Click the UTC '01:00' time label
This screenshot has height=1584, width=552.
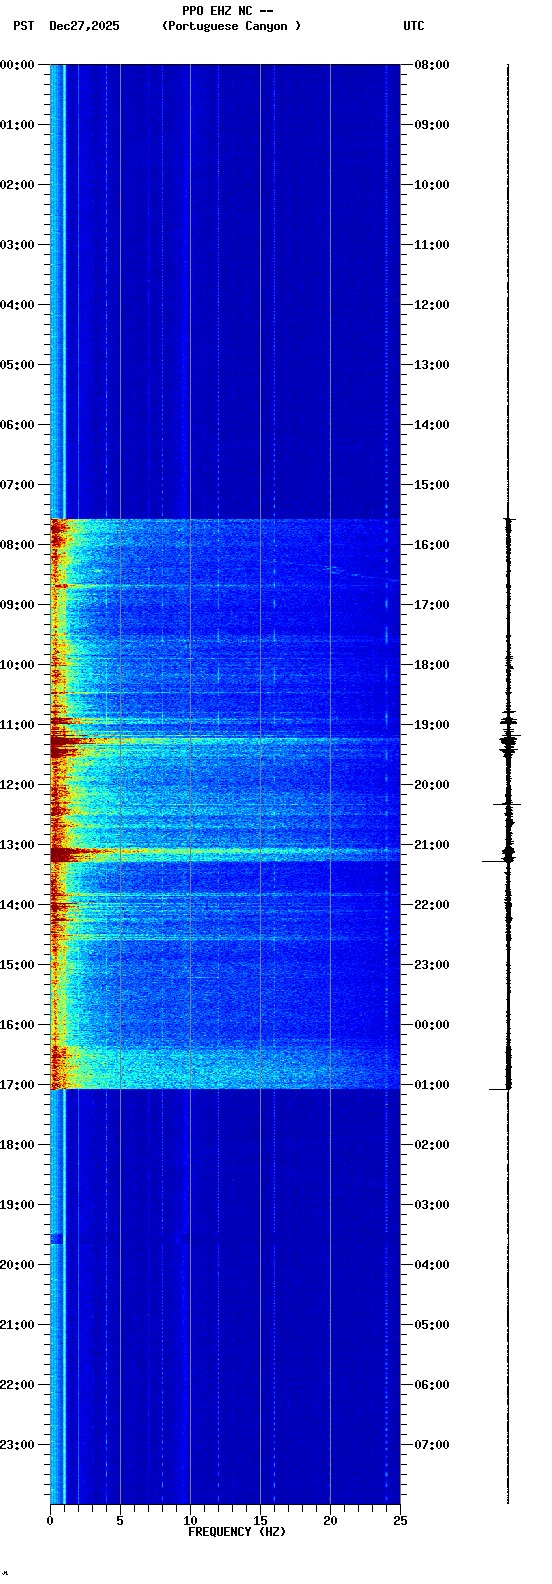432,1085
